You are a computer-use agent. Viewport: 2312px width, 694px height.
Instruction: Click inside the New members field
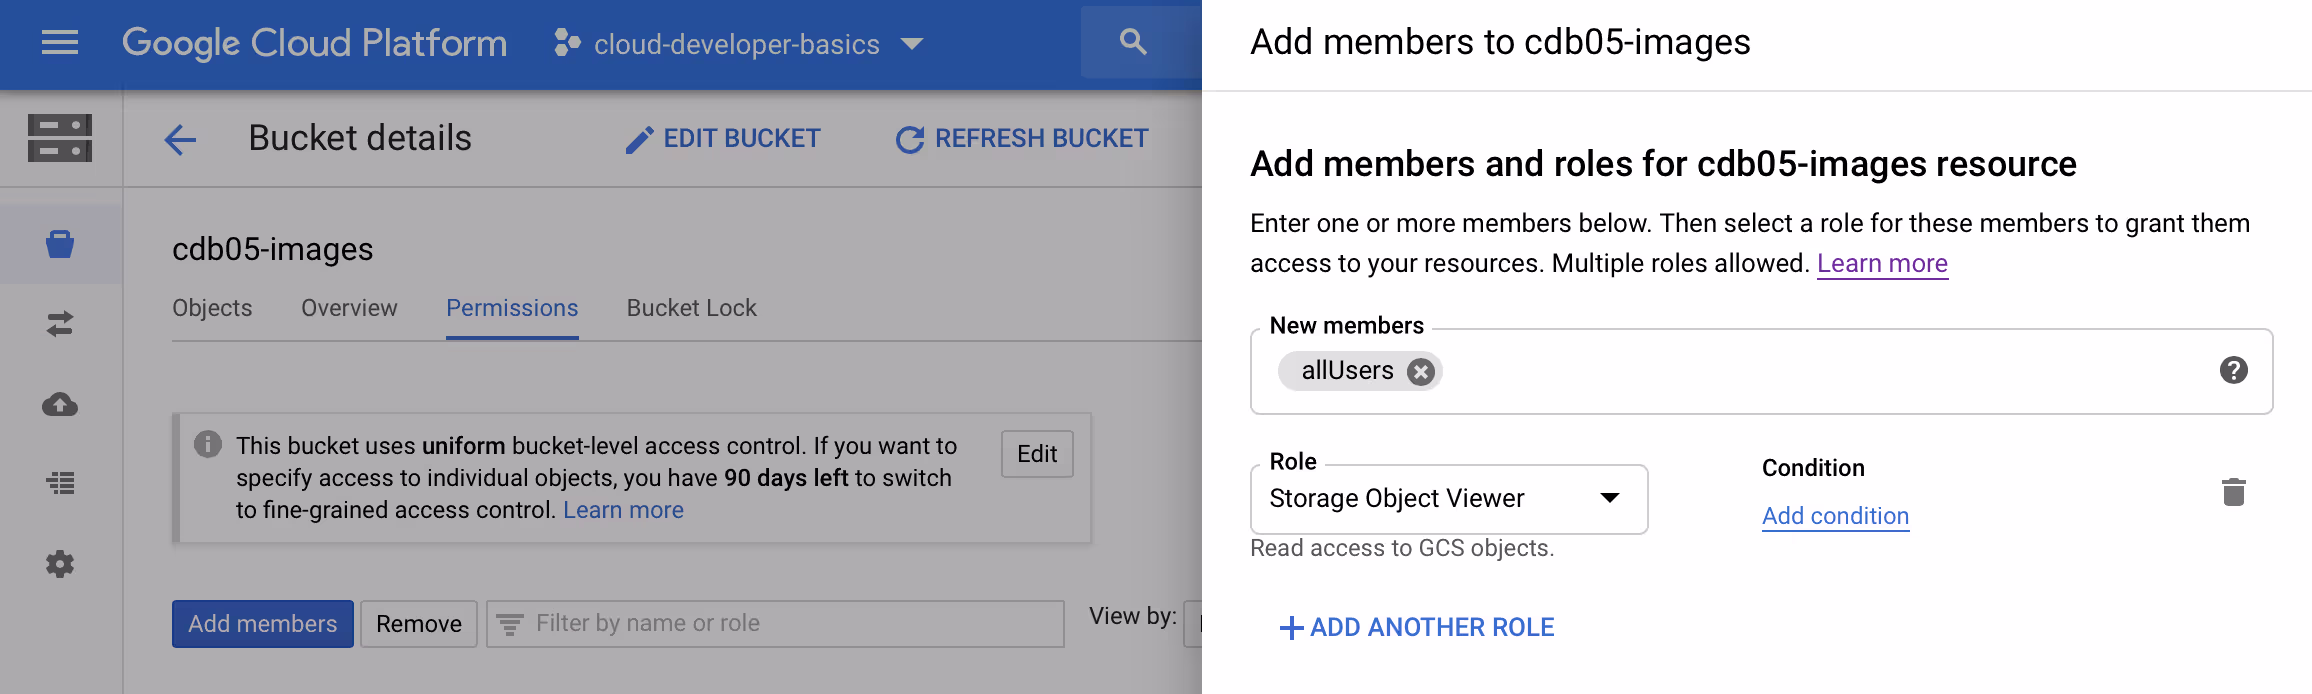[x=1761, y=371]
